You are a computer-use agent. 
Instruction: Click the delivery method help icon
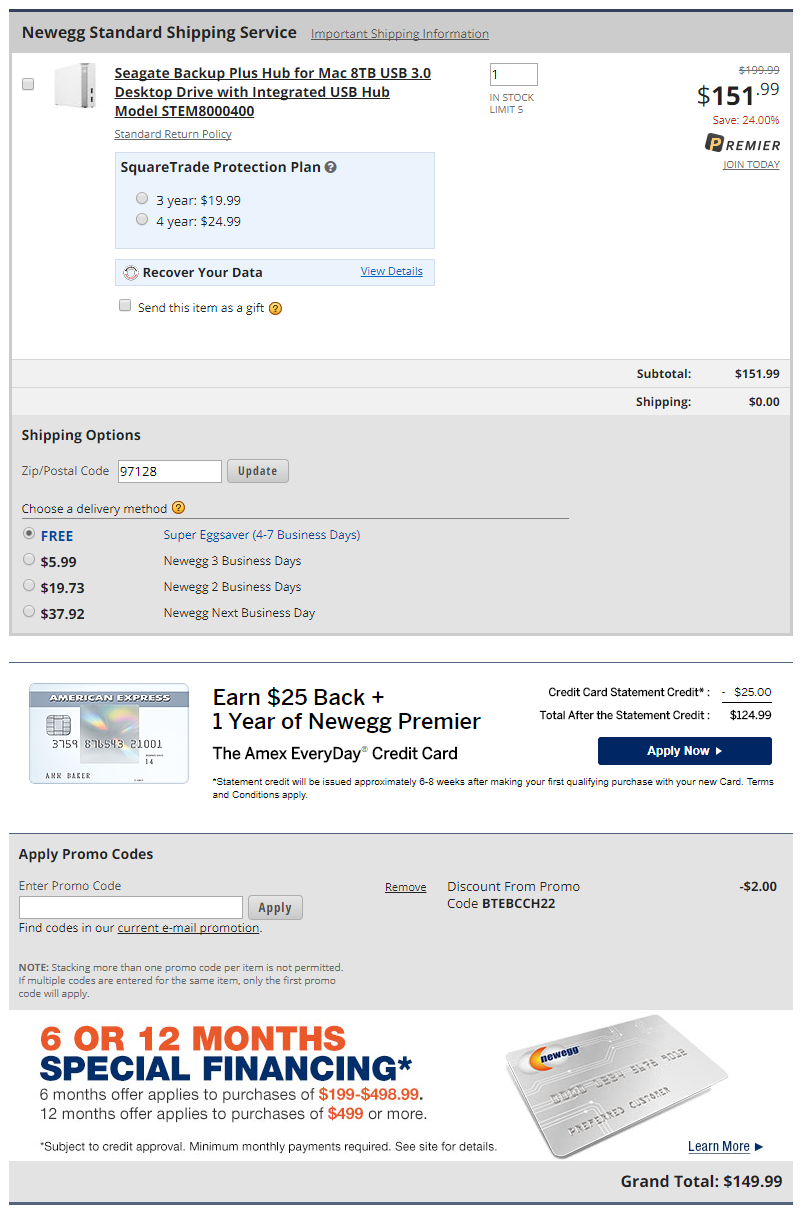coord(179,508)
